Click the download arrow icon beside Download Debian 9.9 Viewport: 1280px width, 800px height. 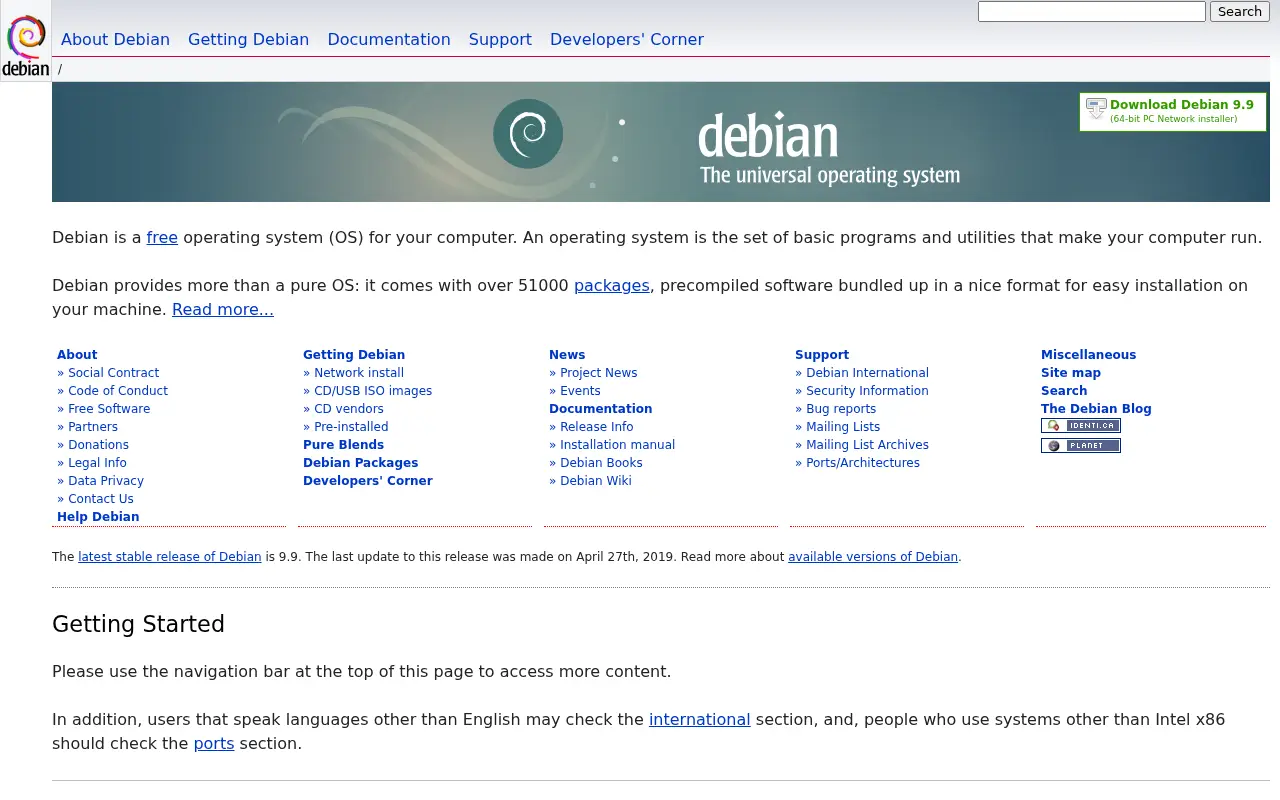click(x=1096, y=109)
